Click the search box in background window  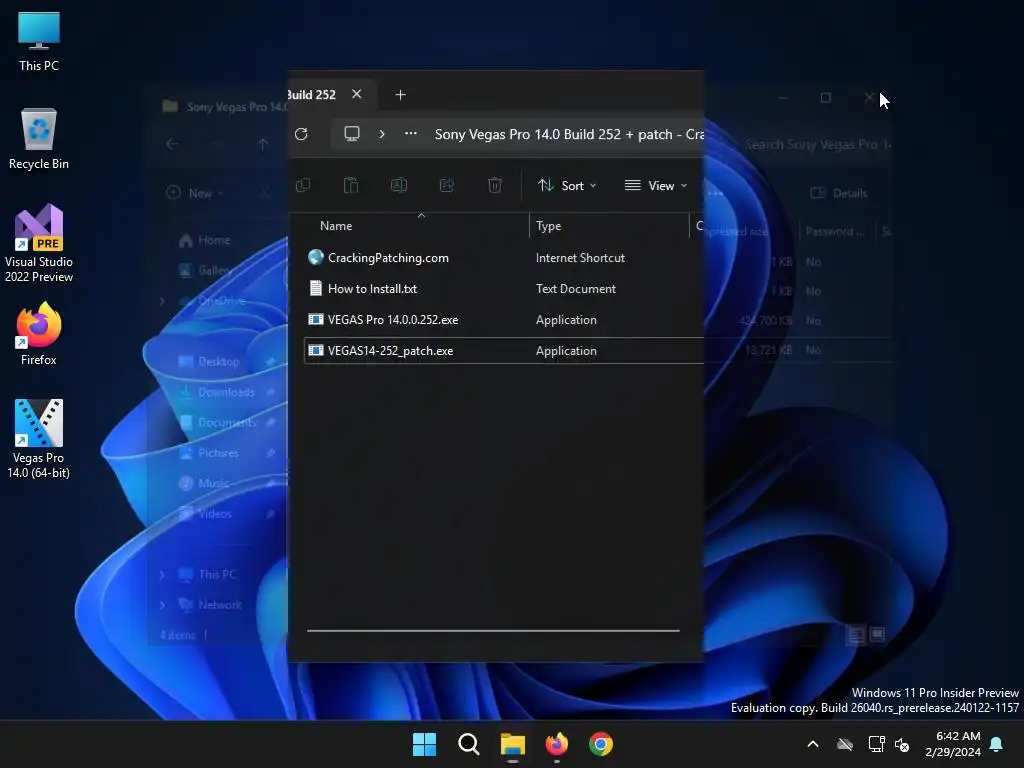(816, 144)
